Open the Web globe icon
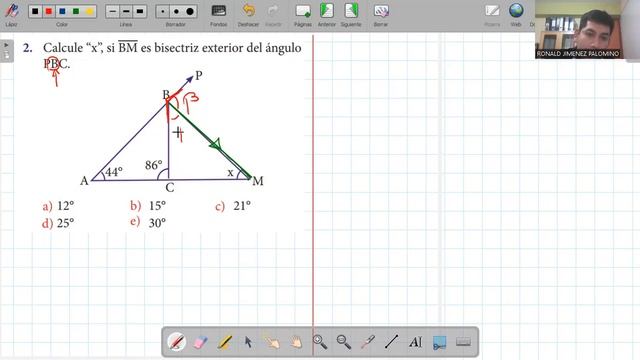 (516, 11)
